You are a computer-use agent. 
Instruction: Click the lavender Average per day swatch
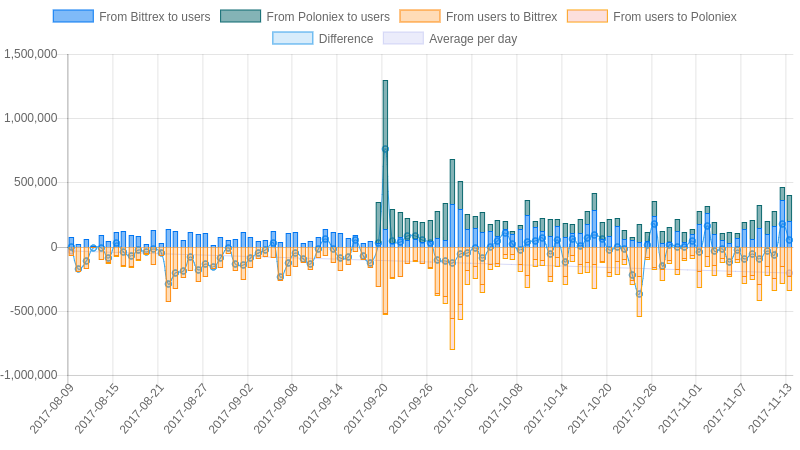[403, 38]
